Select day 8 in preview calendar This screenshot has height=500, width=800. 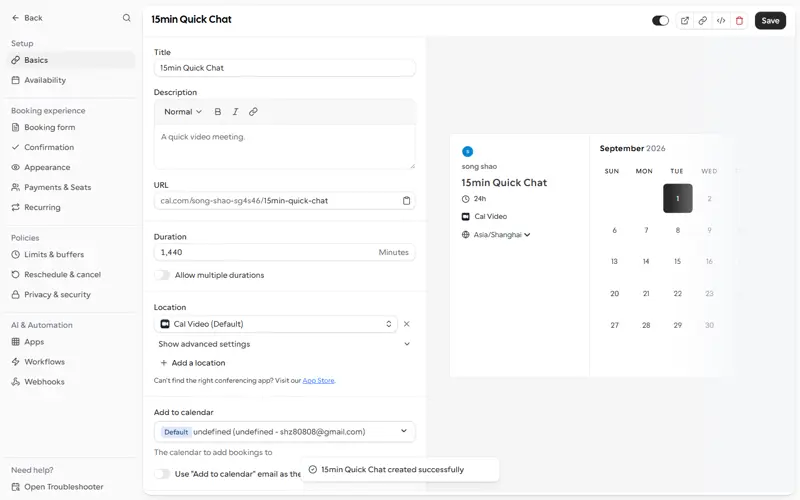pos(678,230)
